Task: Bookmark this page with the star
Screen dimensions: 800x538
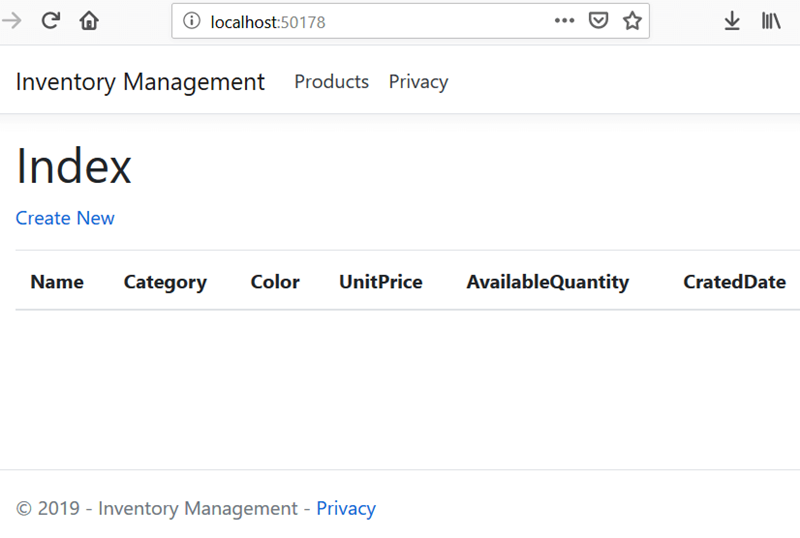Action: tap(632, 21)
